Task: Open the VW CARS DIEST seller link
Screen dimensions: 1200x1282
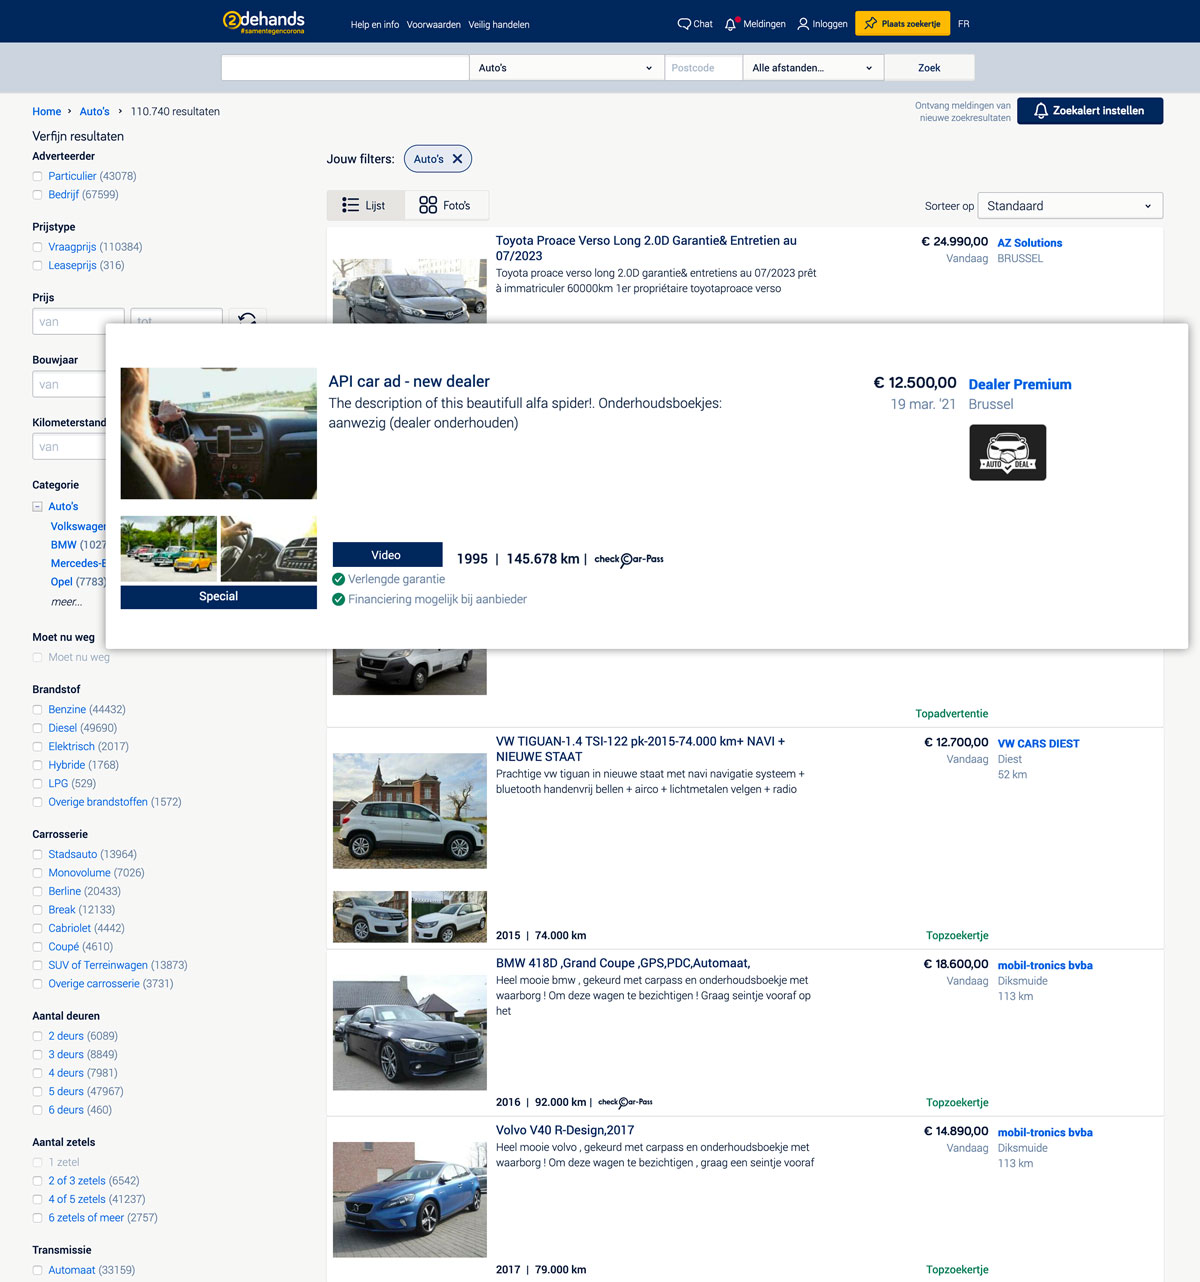Action: 1038,744
